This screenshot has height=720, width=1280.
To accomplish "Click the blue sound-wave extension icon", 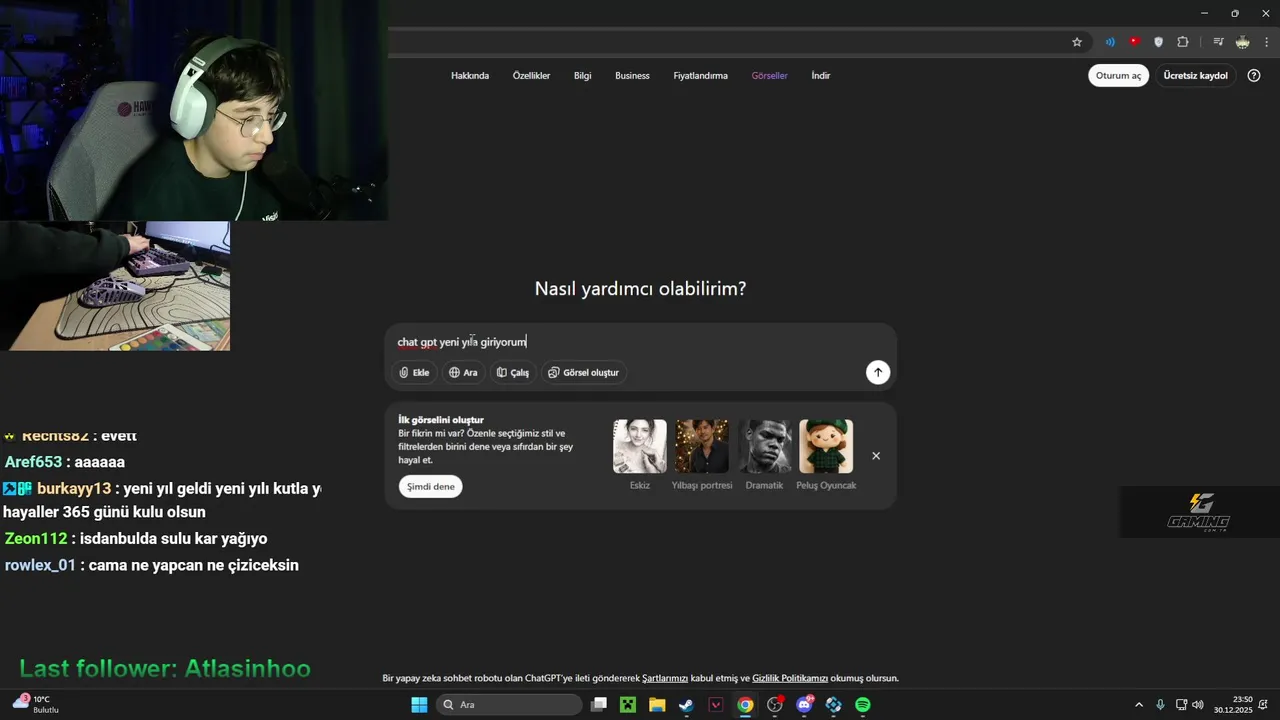I will (x=1110, y=42).
